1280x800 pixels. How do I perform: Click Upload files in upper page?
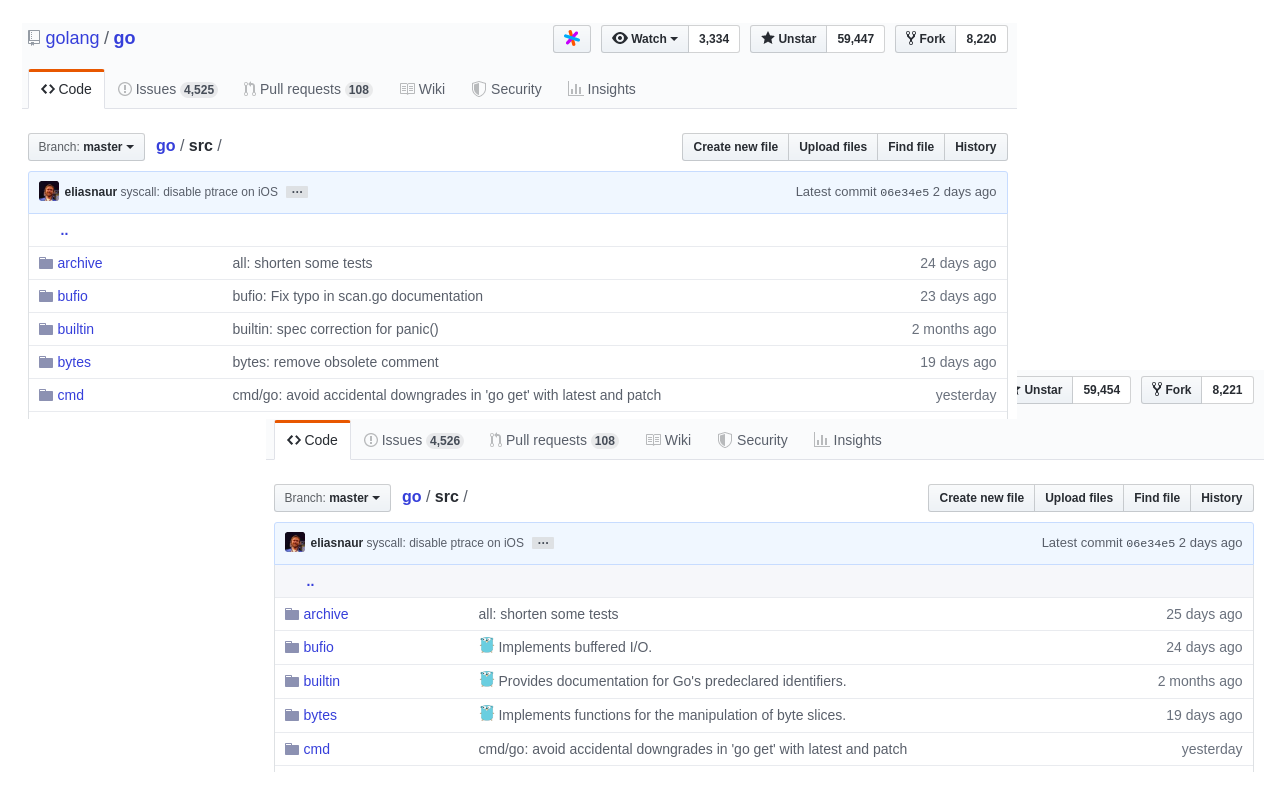[833, 147]
